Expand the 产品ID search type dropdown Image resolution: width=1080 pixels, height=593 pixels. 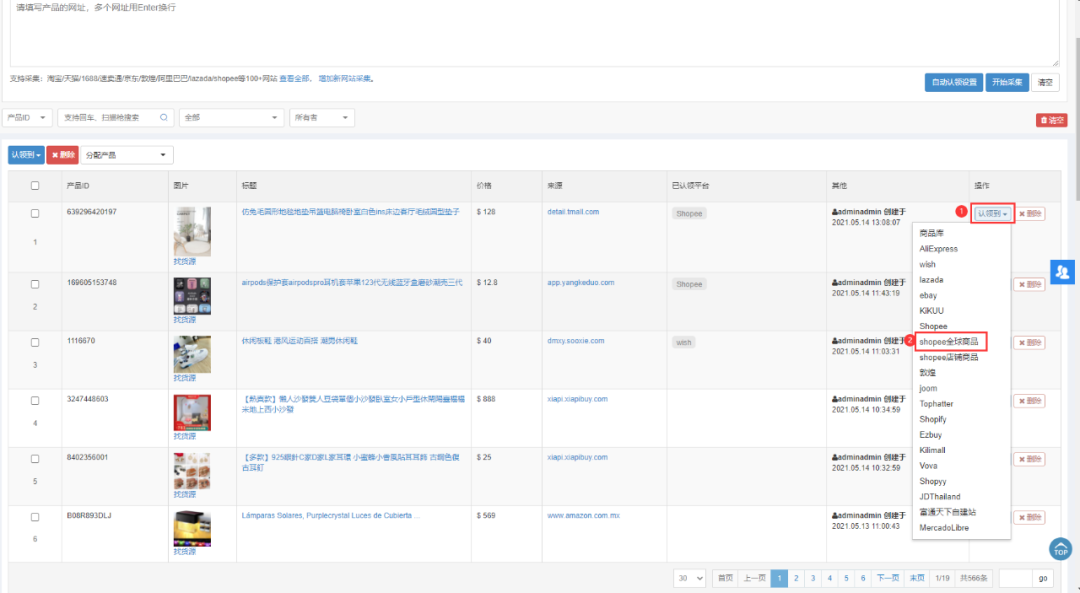tap(27, 118)
